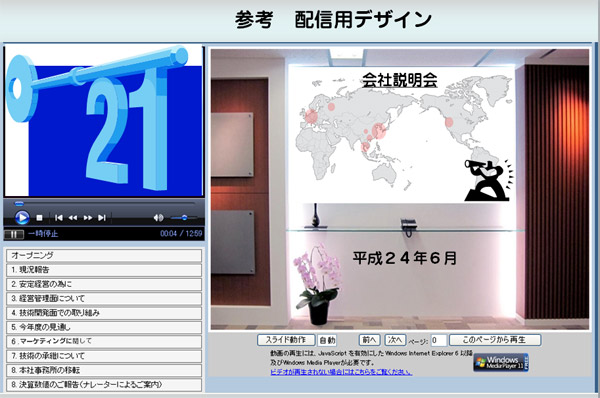Mute audio with the speaker icon
Image resolution: width=600 pixels, height=398 pixels.
click(x=158, y=218)
